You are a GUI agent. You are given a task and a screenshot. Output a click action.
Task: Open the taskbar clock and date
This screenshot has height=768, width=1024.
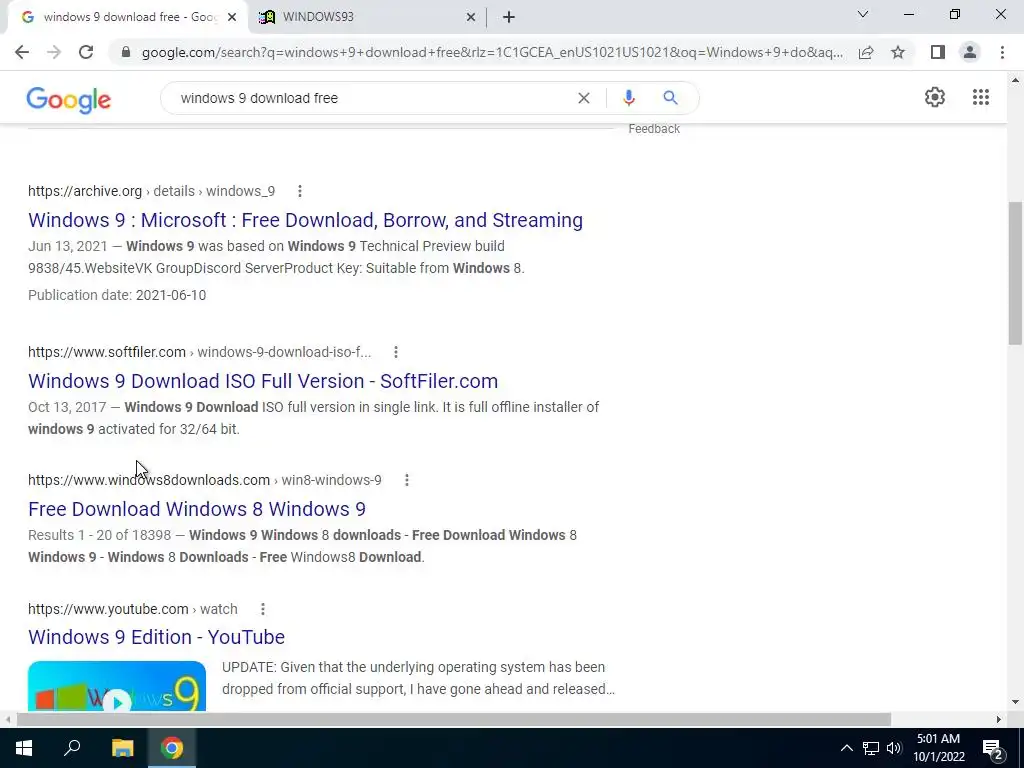[938, 748]
